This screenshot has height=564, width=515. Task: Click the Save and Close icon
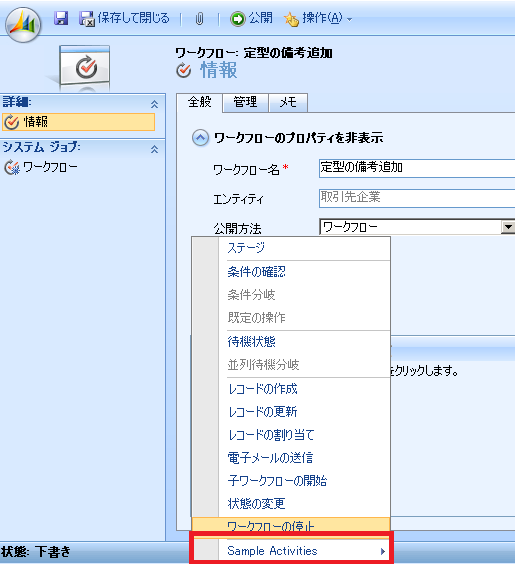(x=87, y=18)
